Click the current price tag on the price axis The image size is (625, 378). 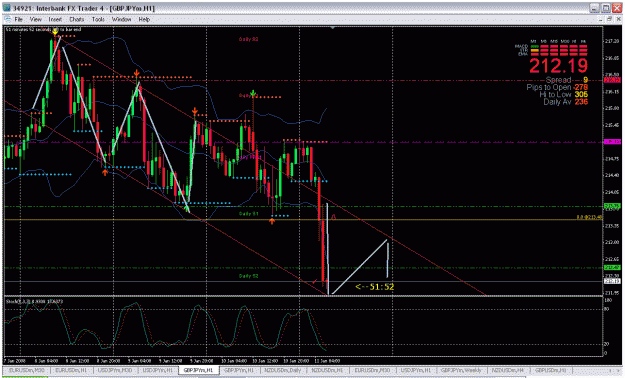tap(612, 281)
